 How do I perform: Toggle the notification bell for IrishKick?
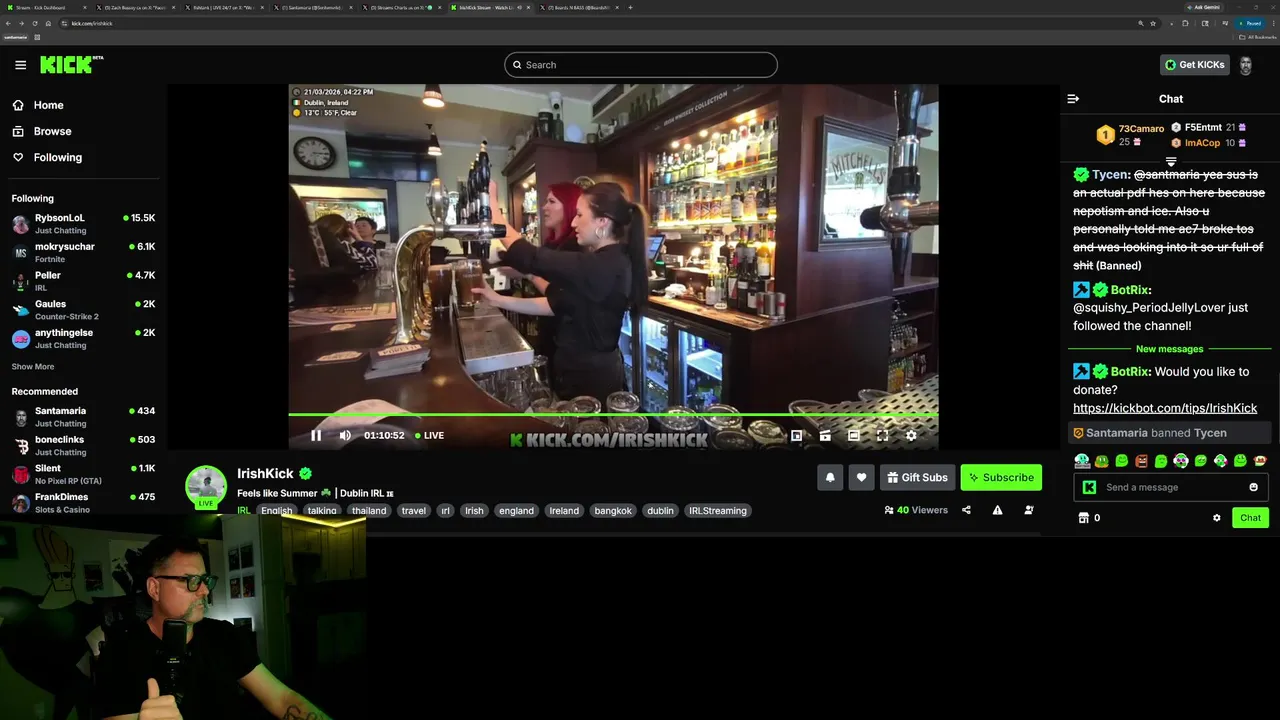pos(830,478)
